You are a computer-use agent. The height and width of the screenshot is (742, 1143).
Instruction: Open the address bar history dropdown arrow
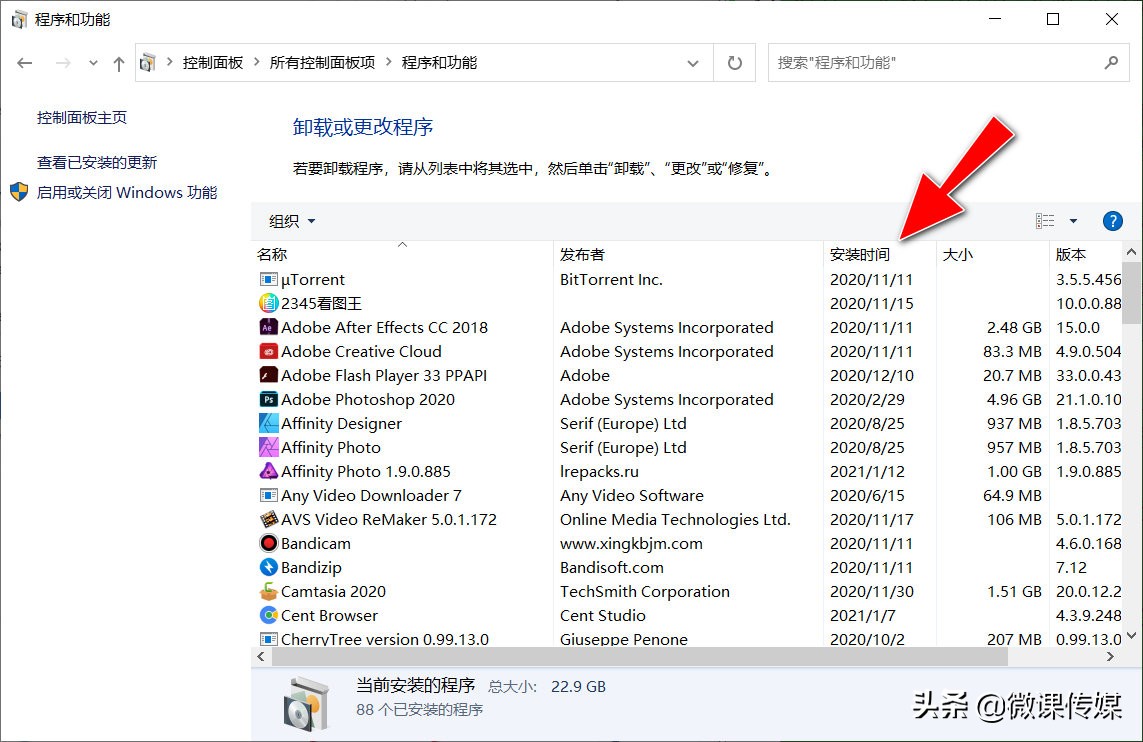tap(693, 62)
